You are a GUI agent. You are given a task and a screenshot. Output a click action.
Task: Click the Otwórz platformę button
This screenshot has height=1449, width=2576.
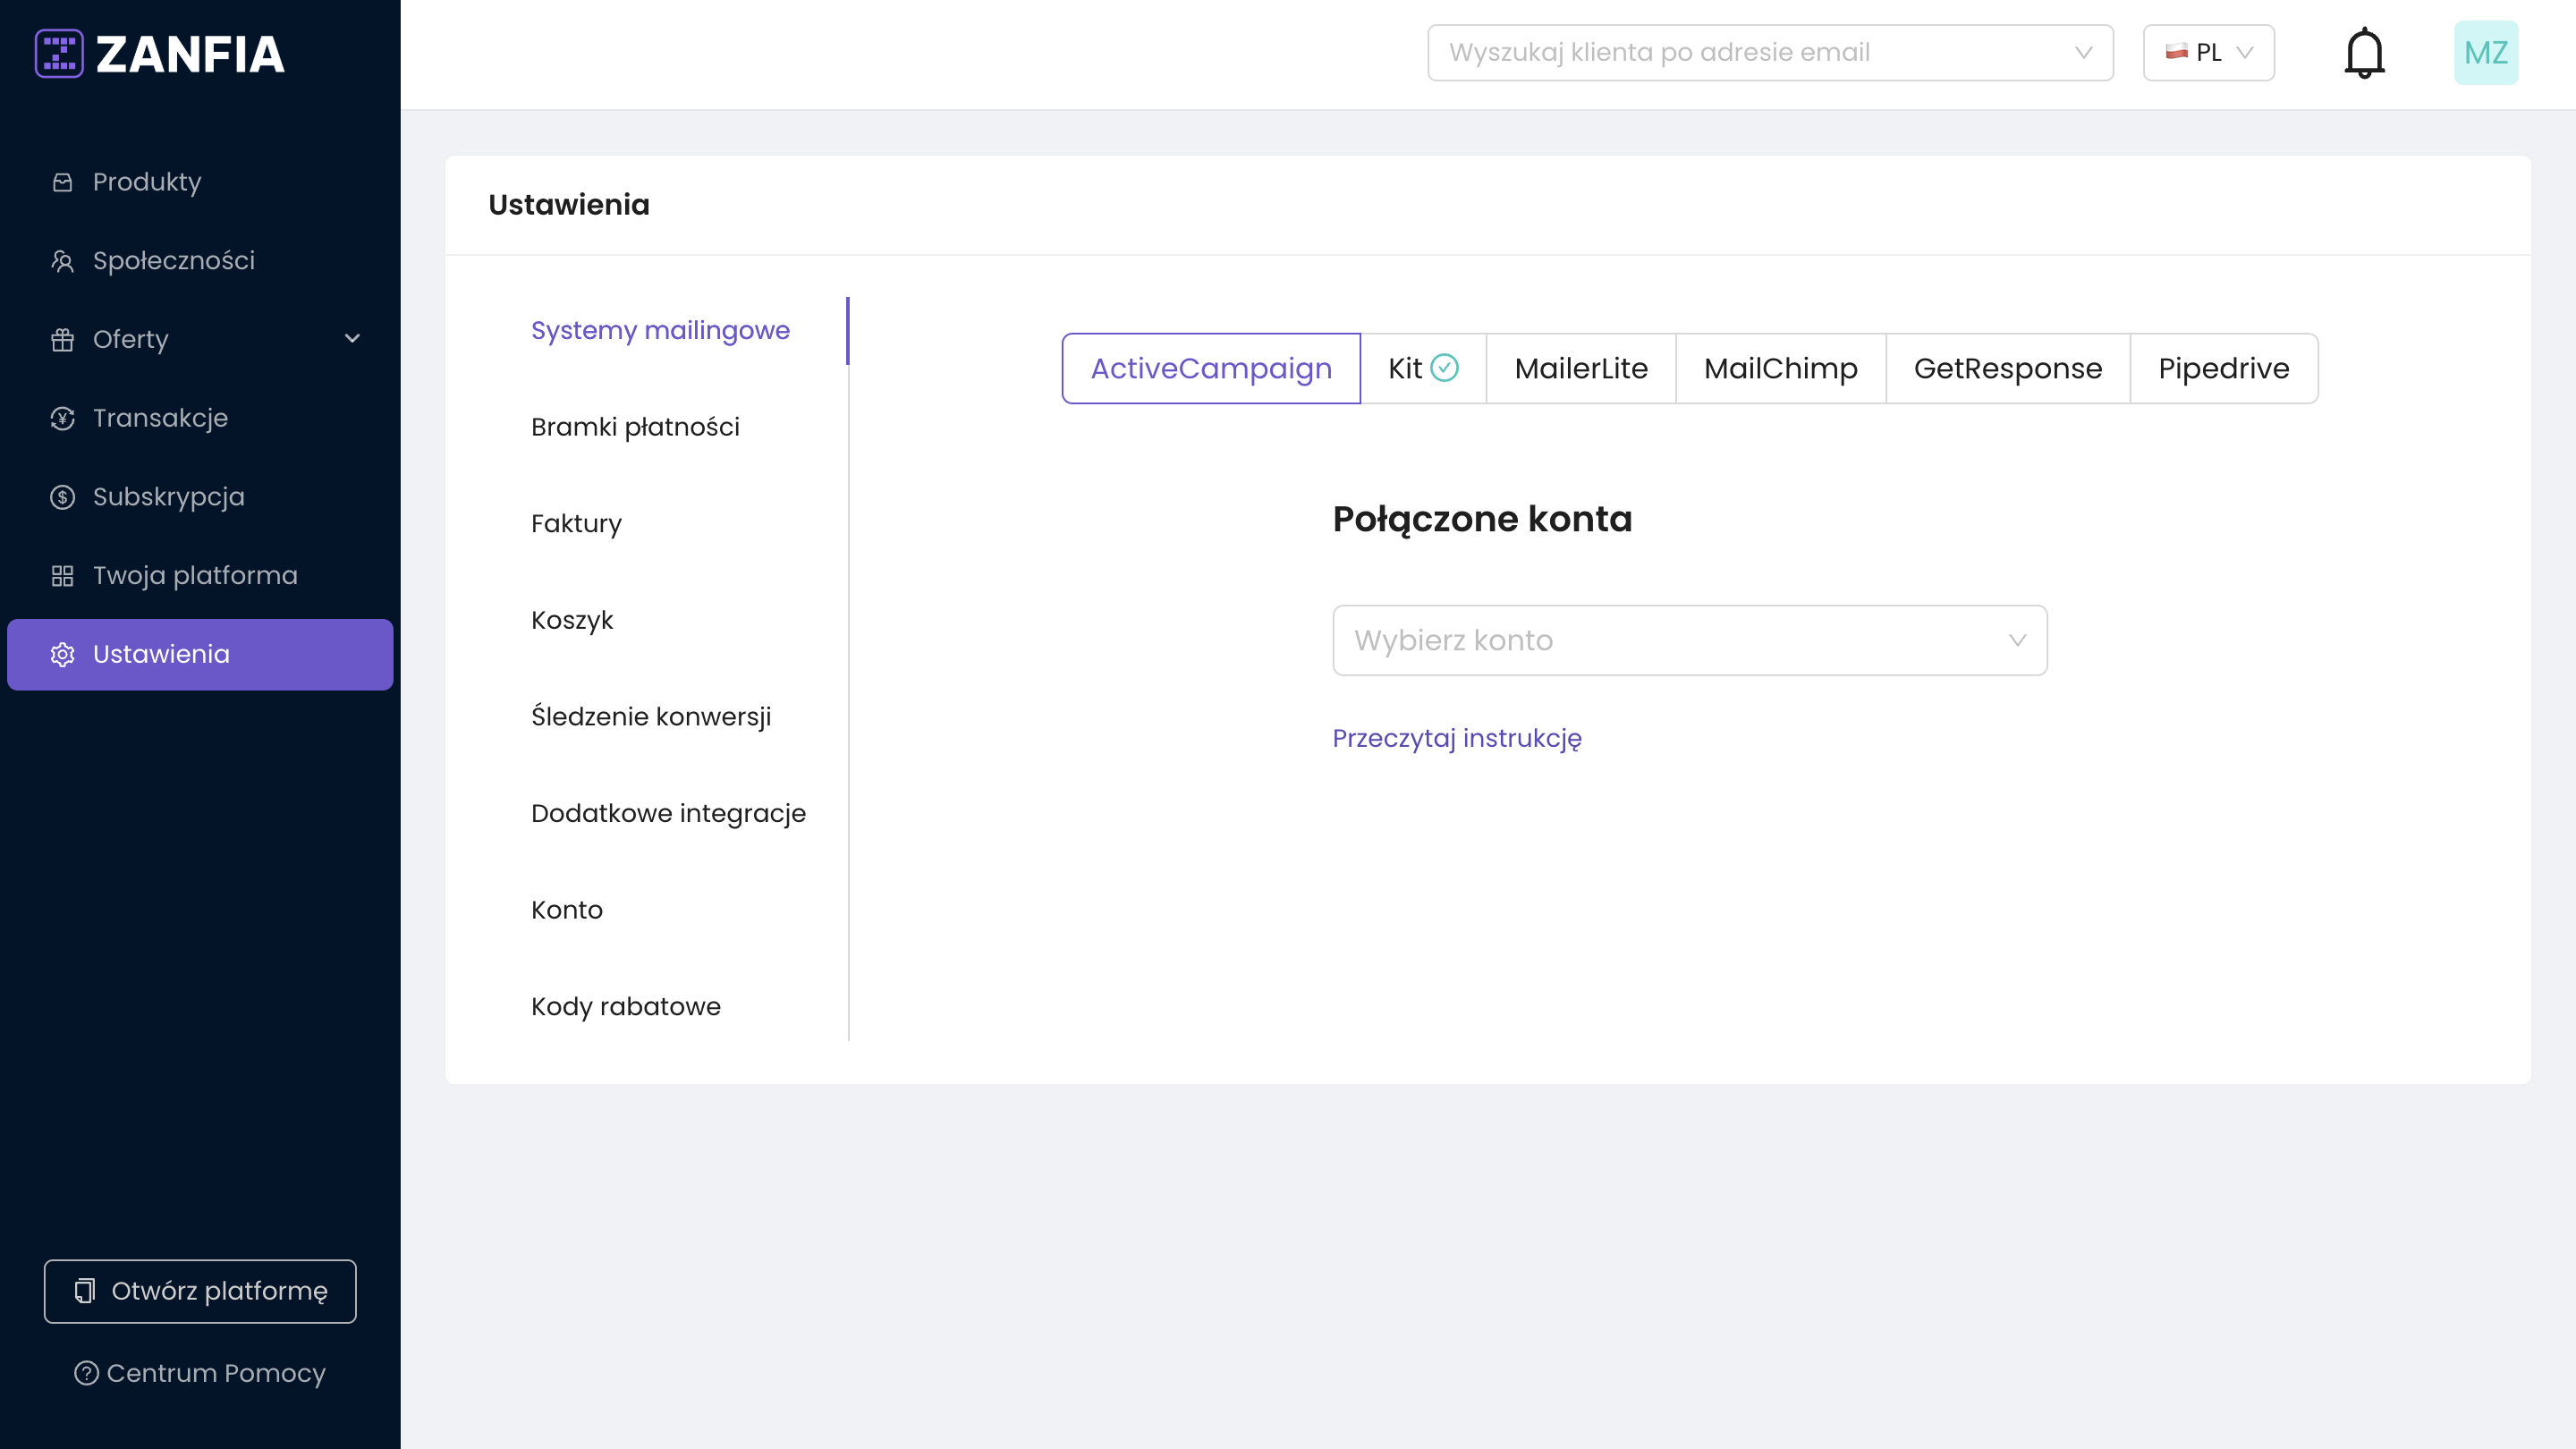coord(200,1291)
